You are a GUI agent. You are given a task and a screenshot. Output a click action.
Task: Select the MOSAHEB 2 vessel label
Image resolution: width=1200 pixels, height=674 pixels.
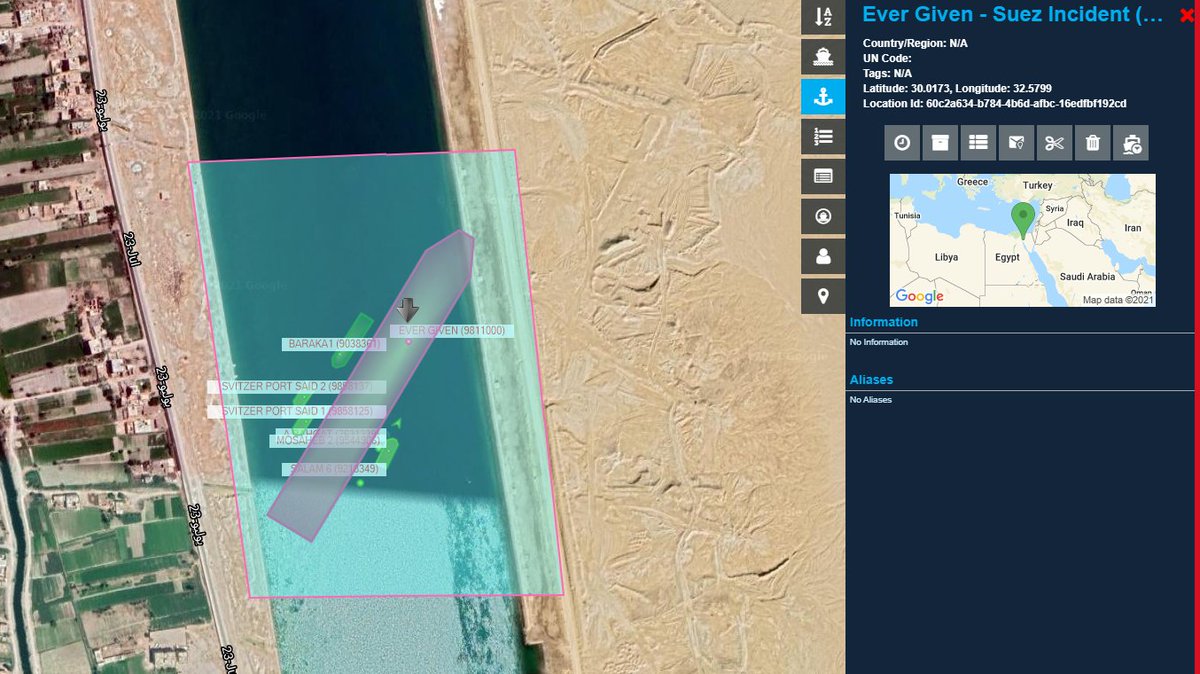(x=326, y=441)
